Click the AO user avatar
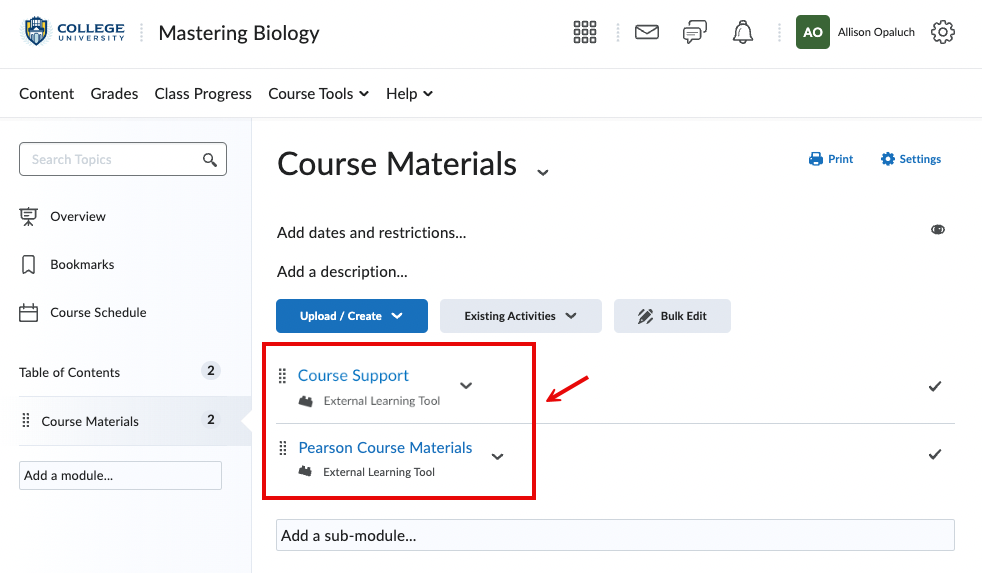The width and height of the screenshot is (982, 573). click(812, 32)
